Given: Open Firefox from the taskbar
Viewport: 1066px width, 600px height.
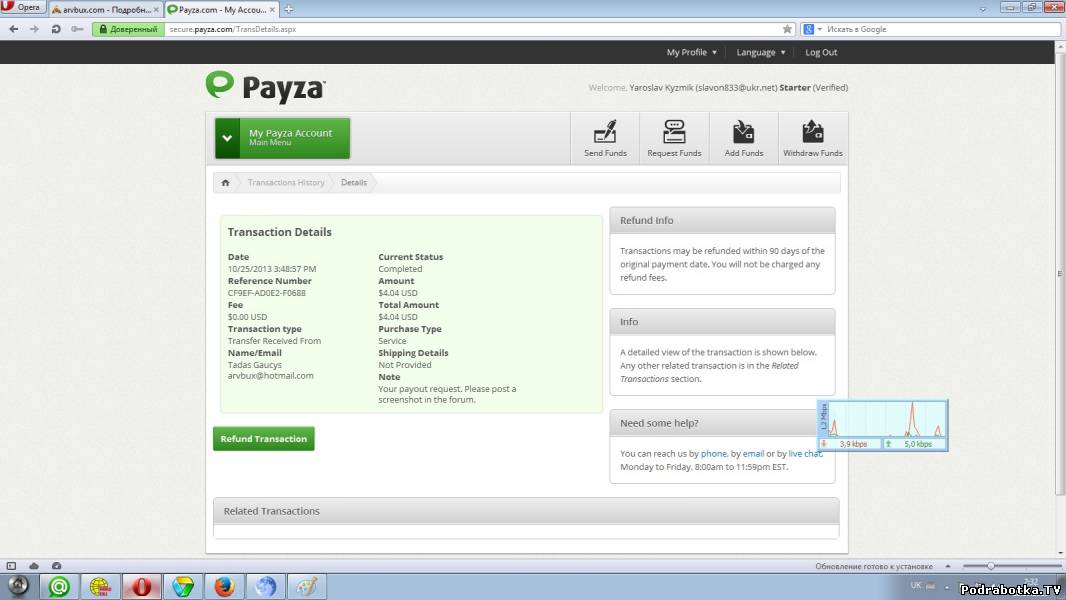Looking at the screenshot, I should [x=224, y=586].
